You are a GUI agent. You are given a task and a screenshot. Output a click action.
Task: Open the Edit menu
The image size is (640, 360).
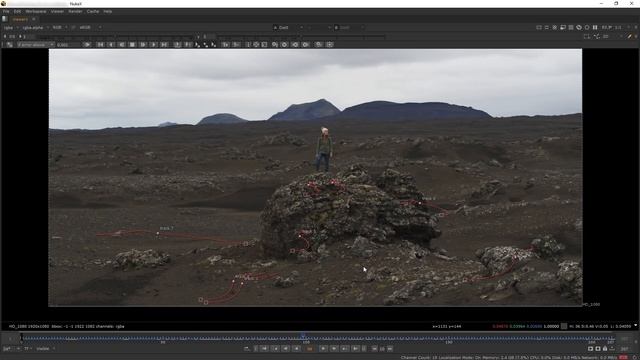[17, 11]
